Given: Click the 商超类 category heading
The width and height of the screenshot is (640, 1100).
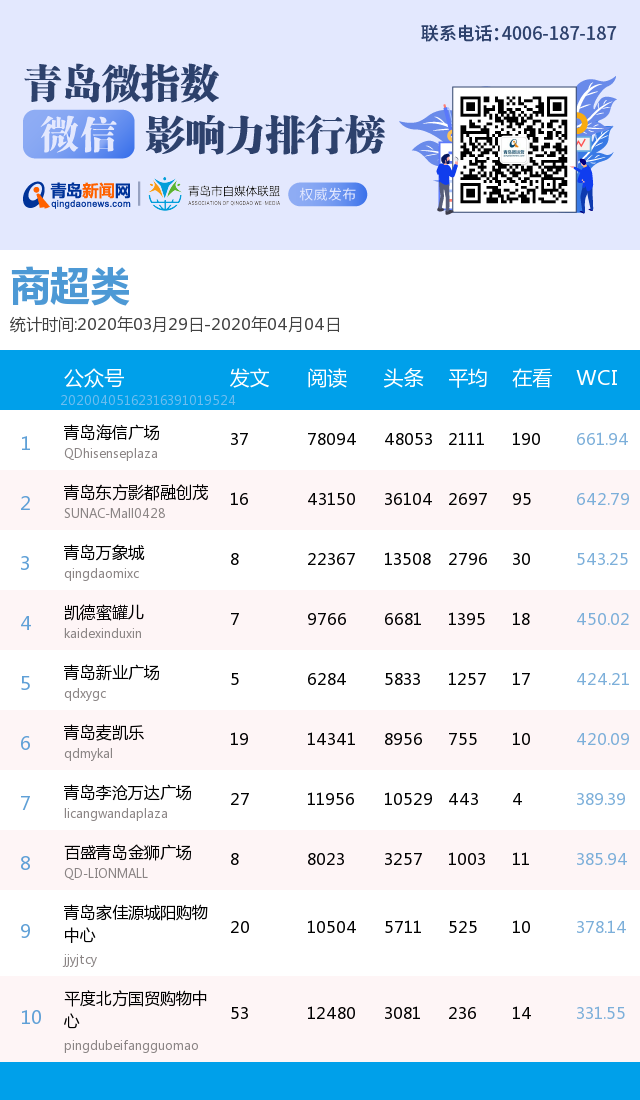Looking at the screenshot, I should point(70,289).
